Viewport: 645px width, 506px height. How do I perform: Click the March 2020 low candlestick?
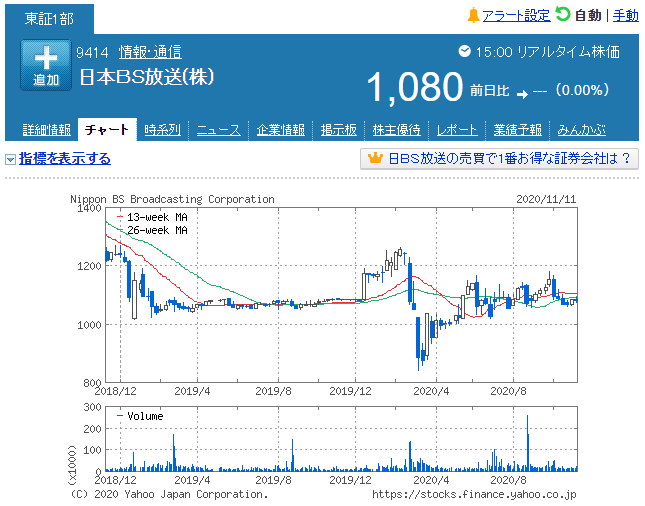419,344
